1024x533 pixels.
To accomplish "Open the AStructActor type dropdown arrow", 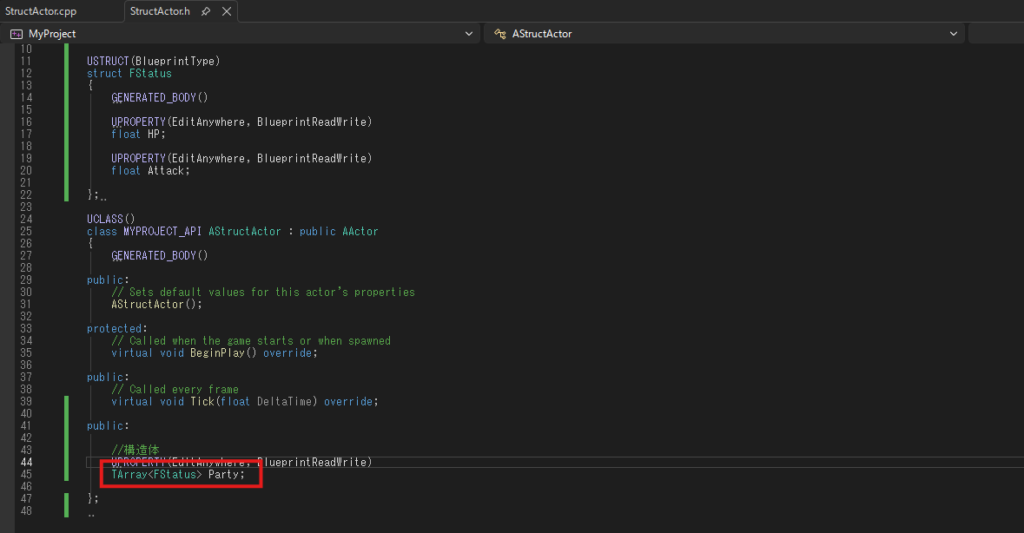I will coord(954,34).
